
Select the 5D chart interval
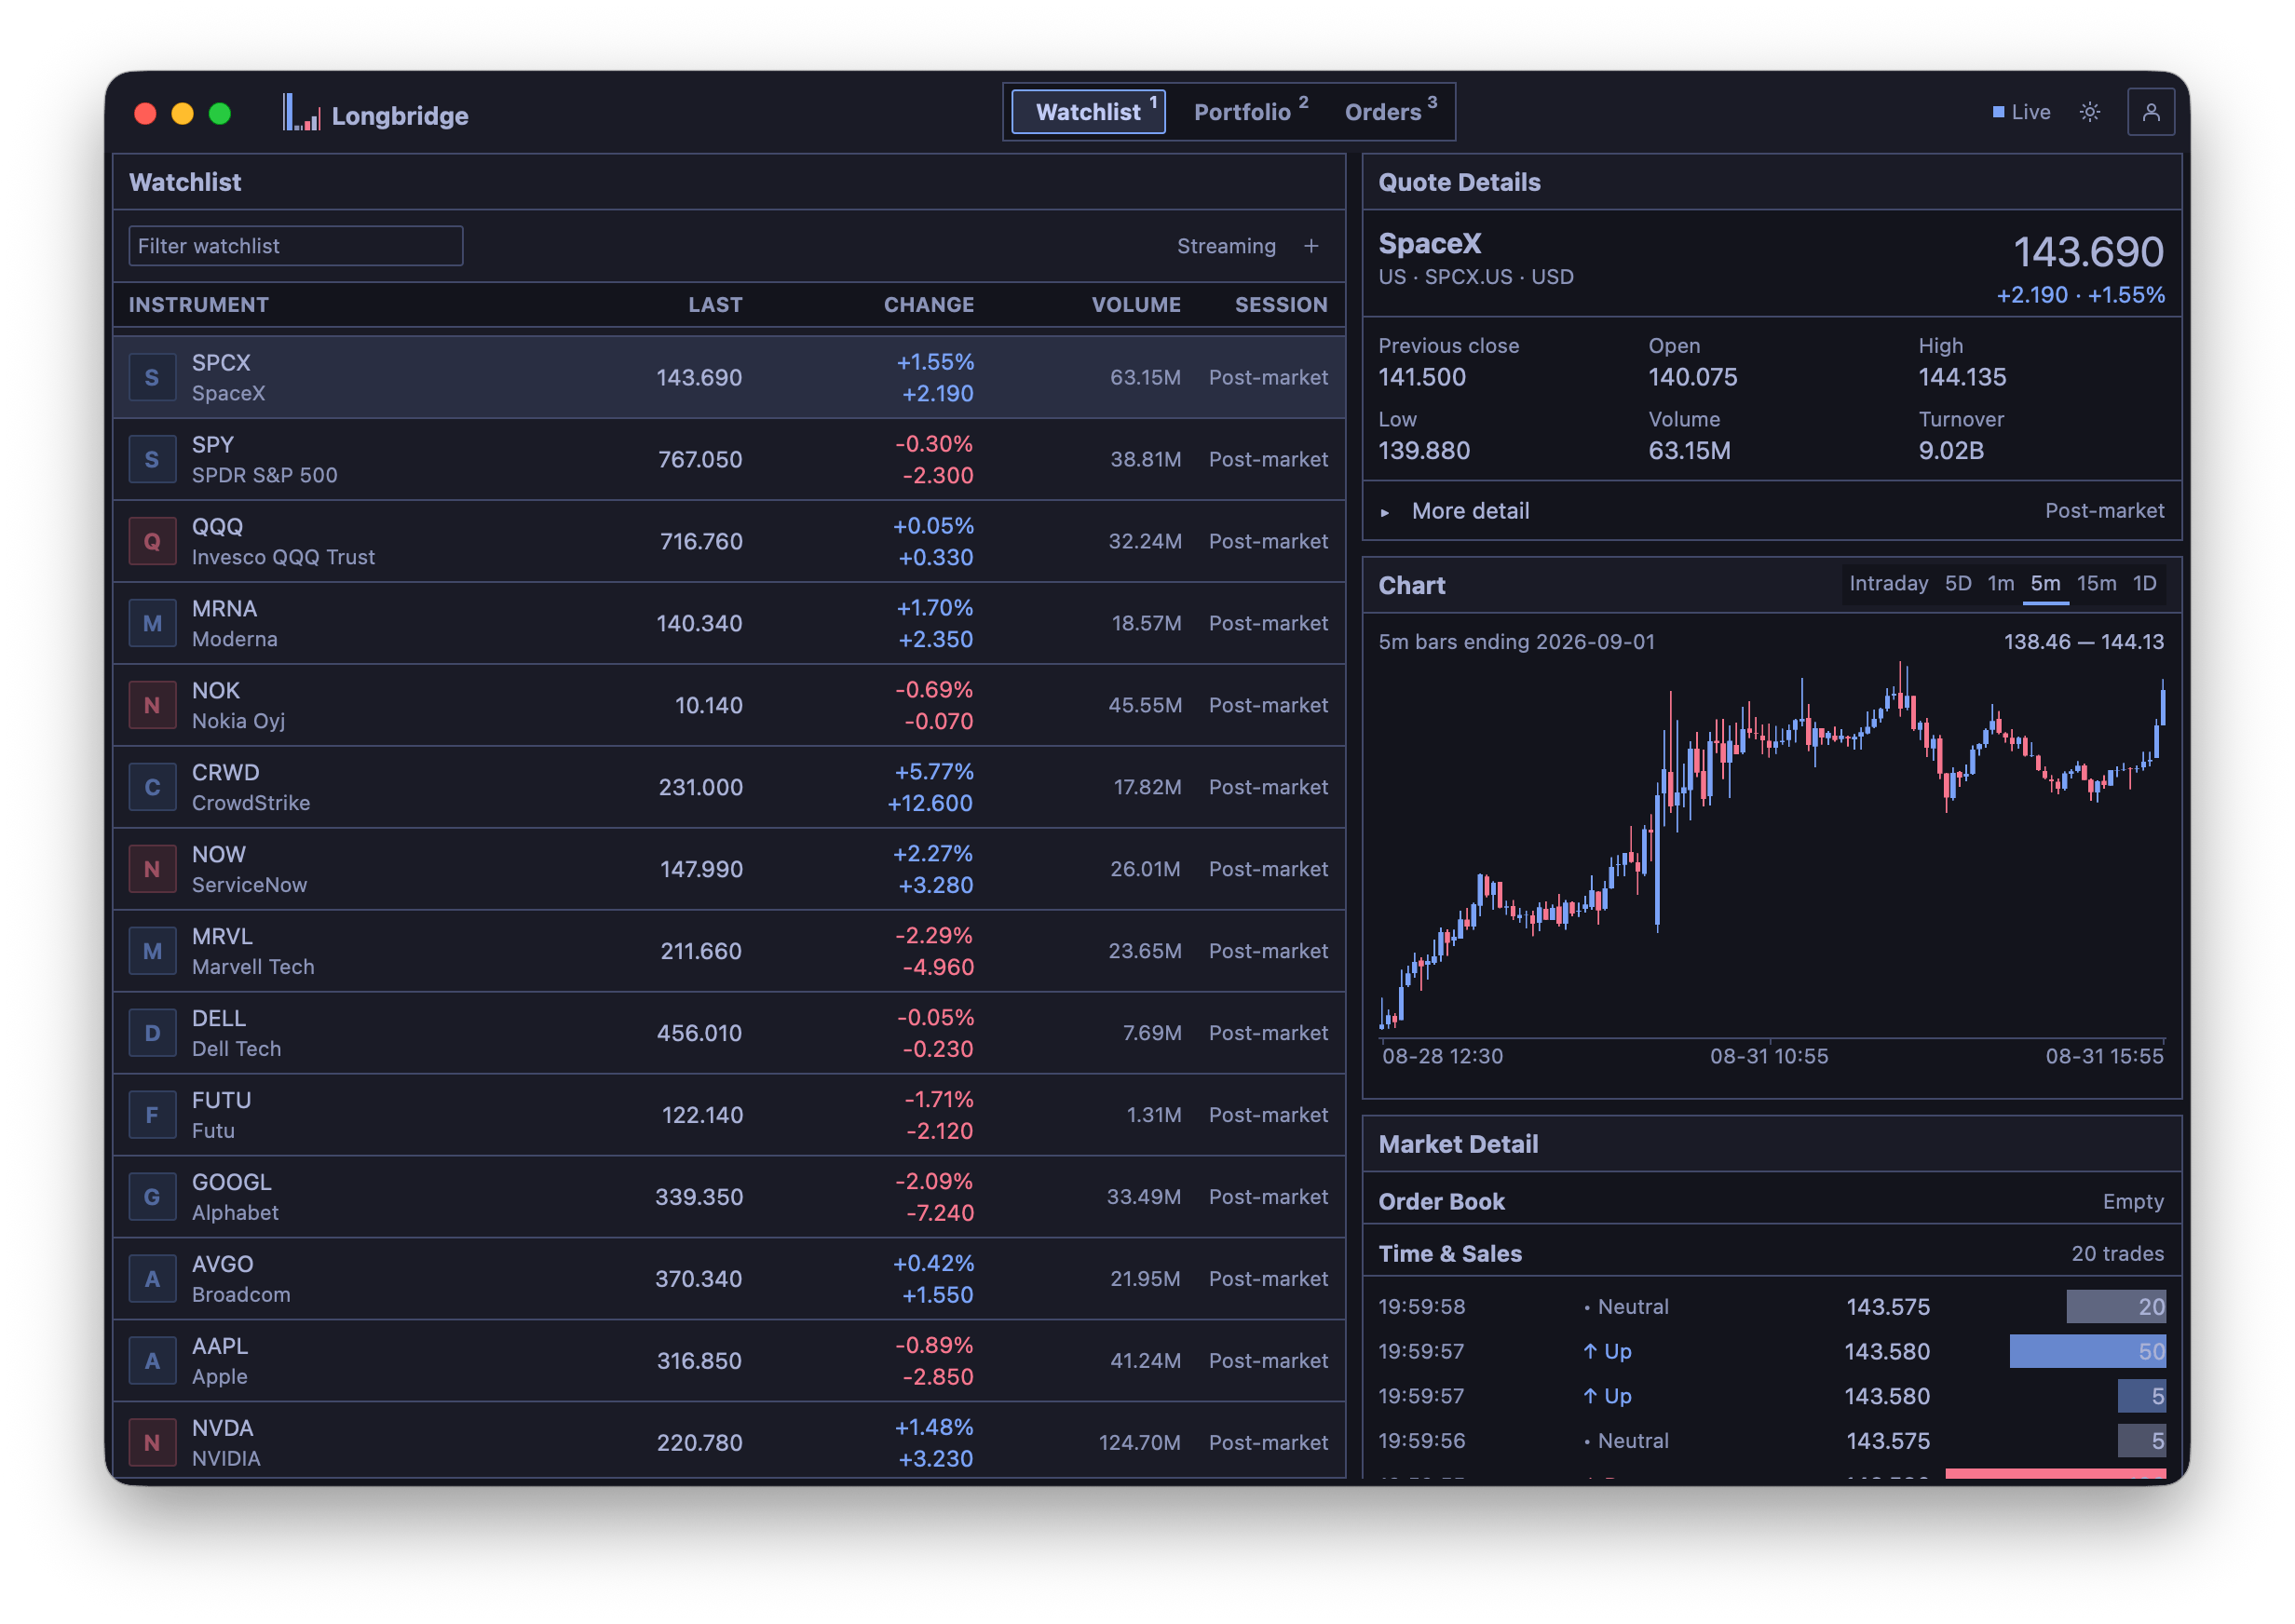1957,583
